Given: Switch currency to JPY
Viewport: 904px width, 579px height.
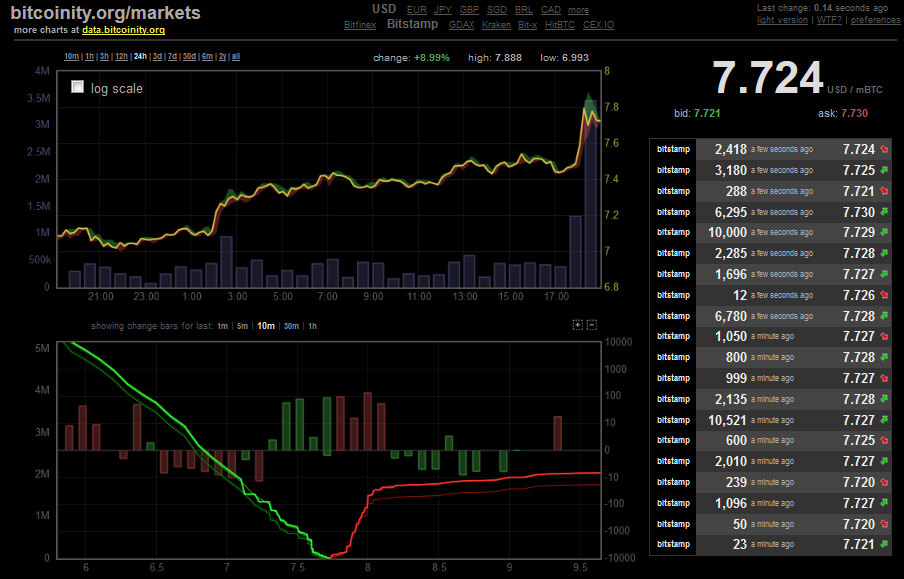Looking at the screenshot, I should [x=442, y=9].
